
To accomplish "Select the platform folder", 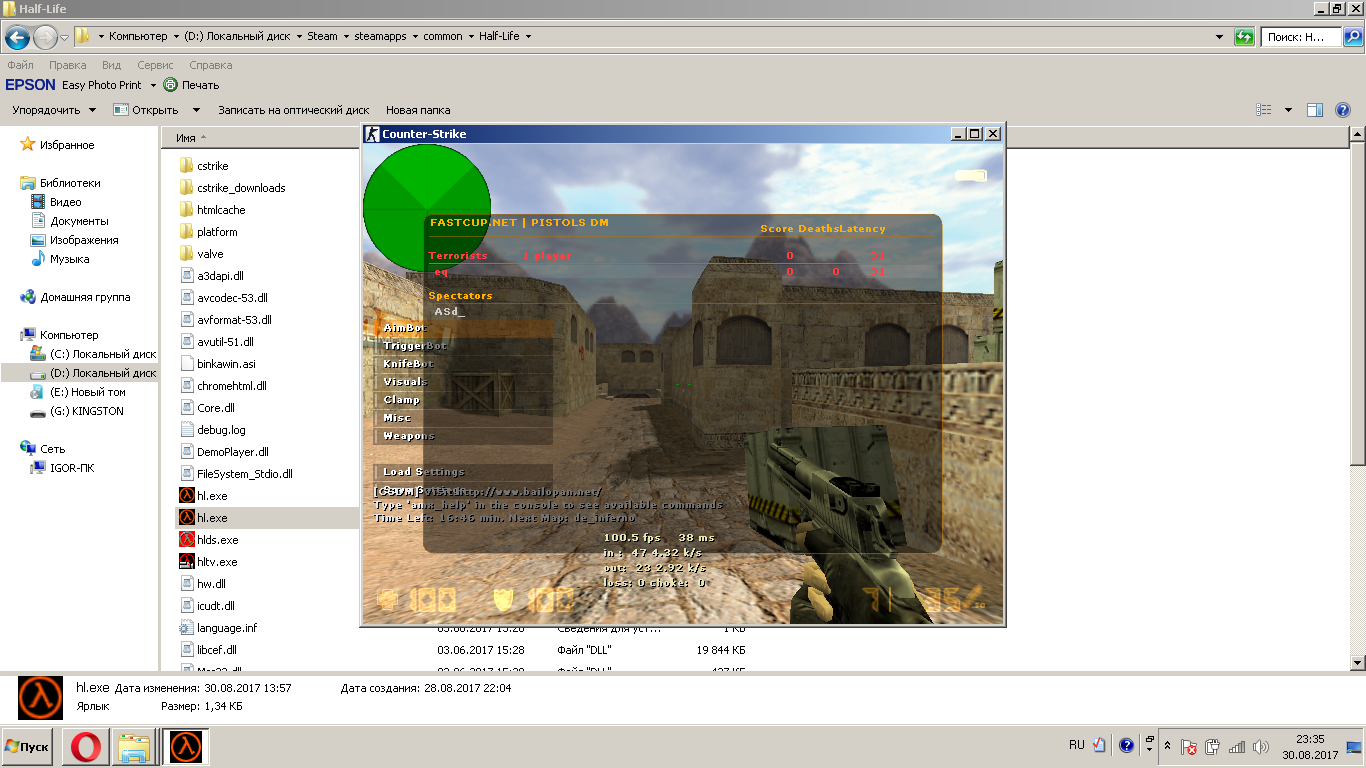I will pos(217,232).
